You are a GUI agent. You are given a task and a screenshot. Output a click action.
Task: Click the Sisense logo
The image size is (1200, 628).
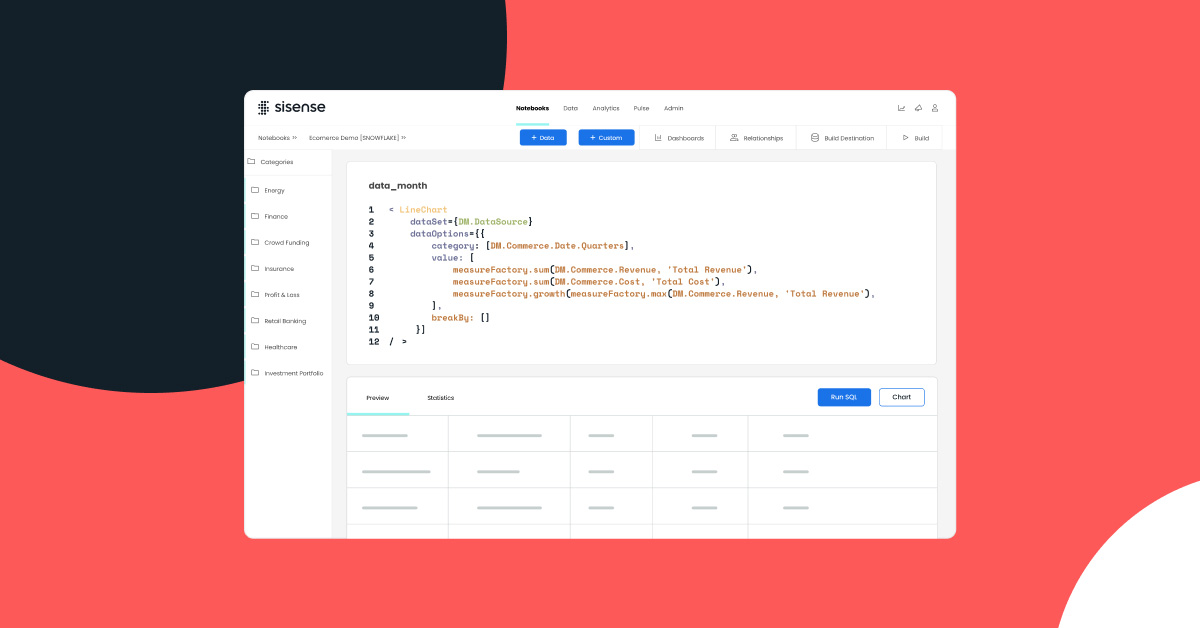click(x=291, y=108)
